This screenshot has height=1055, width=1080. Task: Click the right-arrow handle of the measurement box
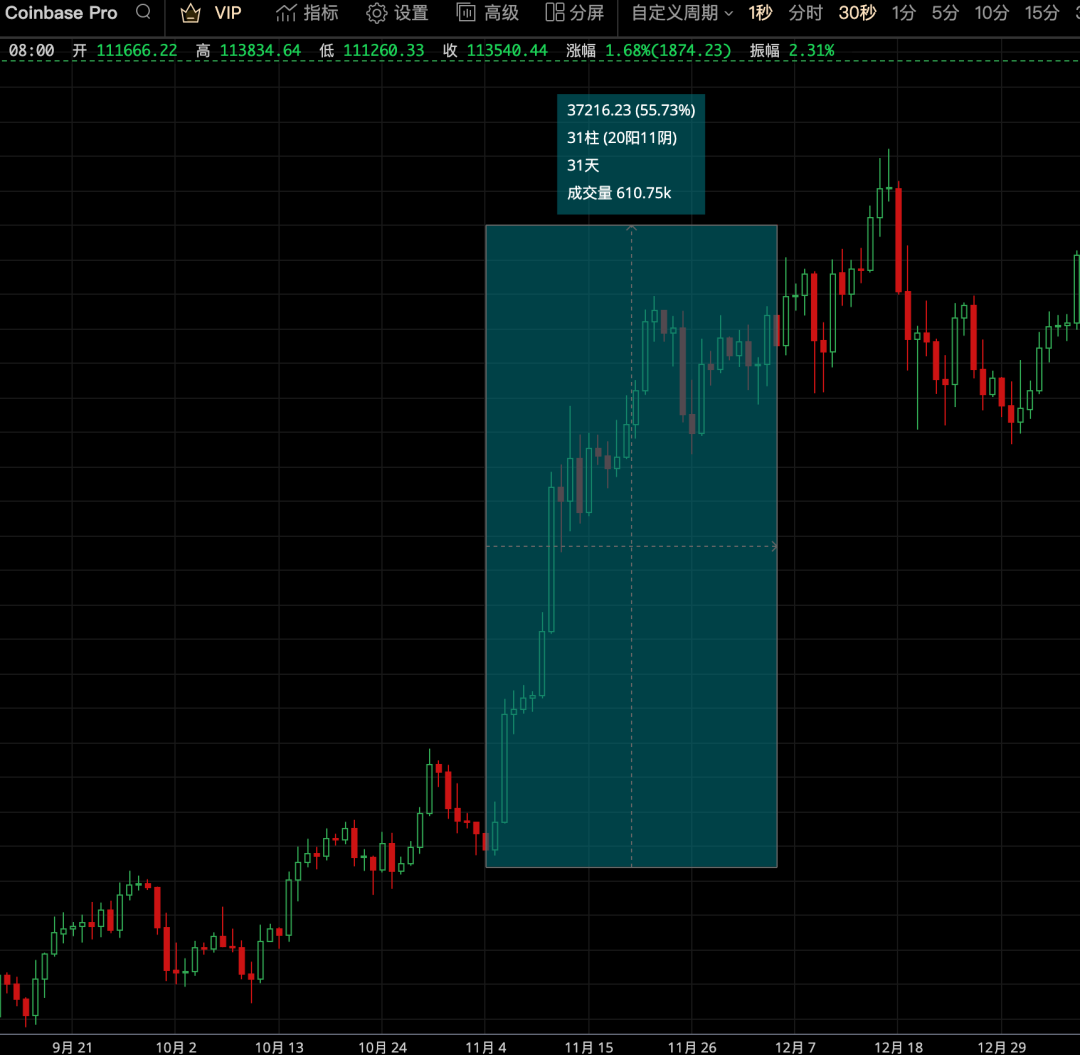pos(773,546)
